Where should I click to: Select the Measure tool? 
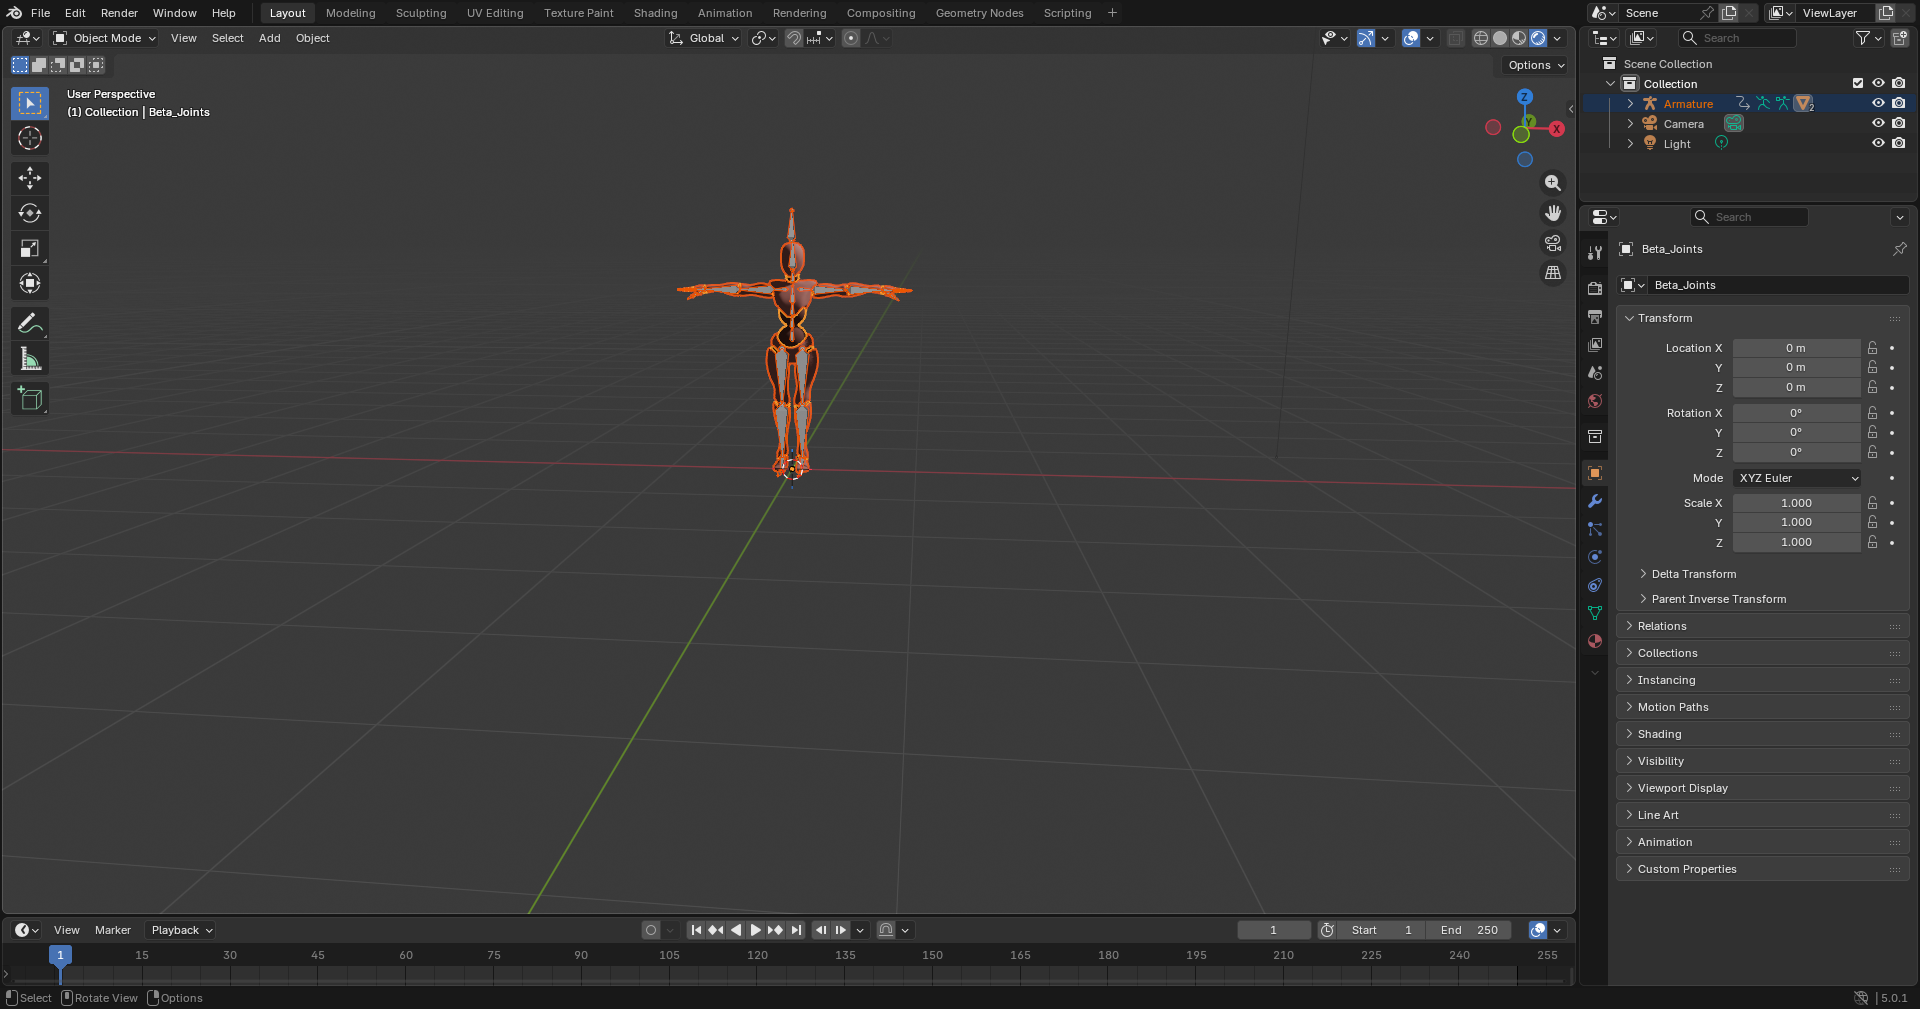(x=30, y=359)
